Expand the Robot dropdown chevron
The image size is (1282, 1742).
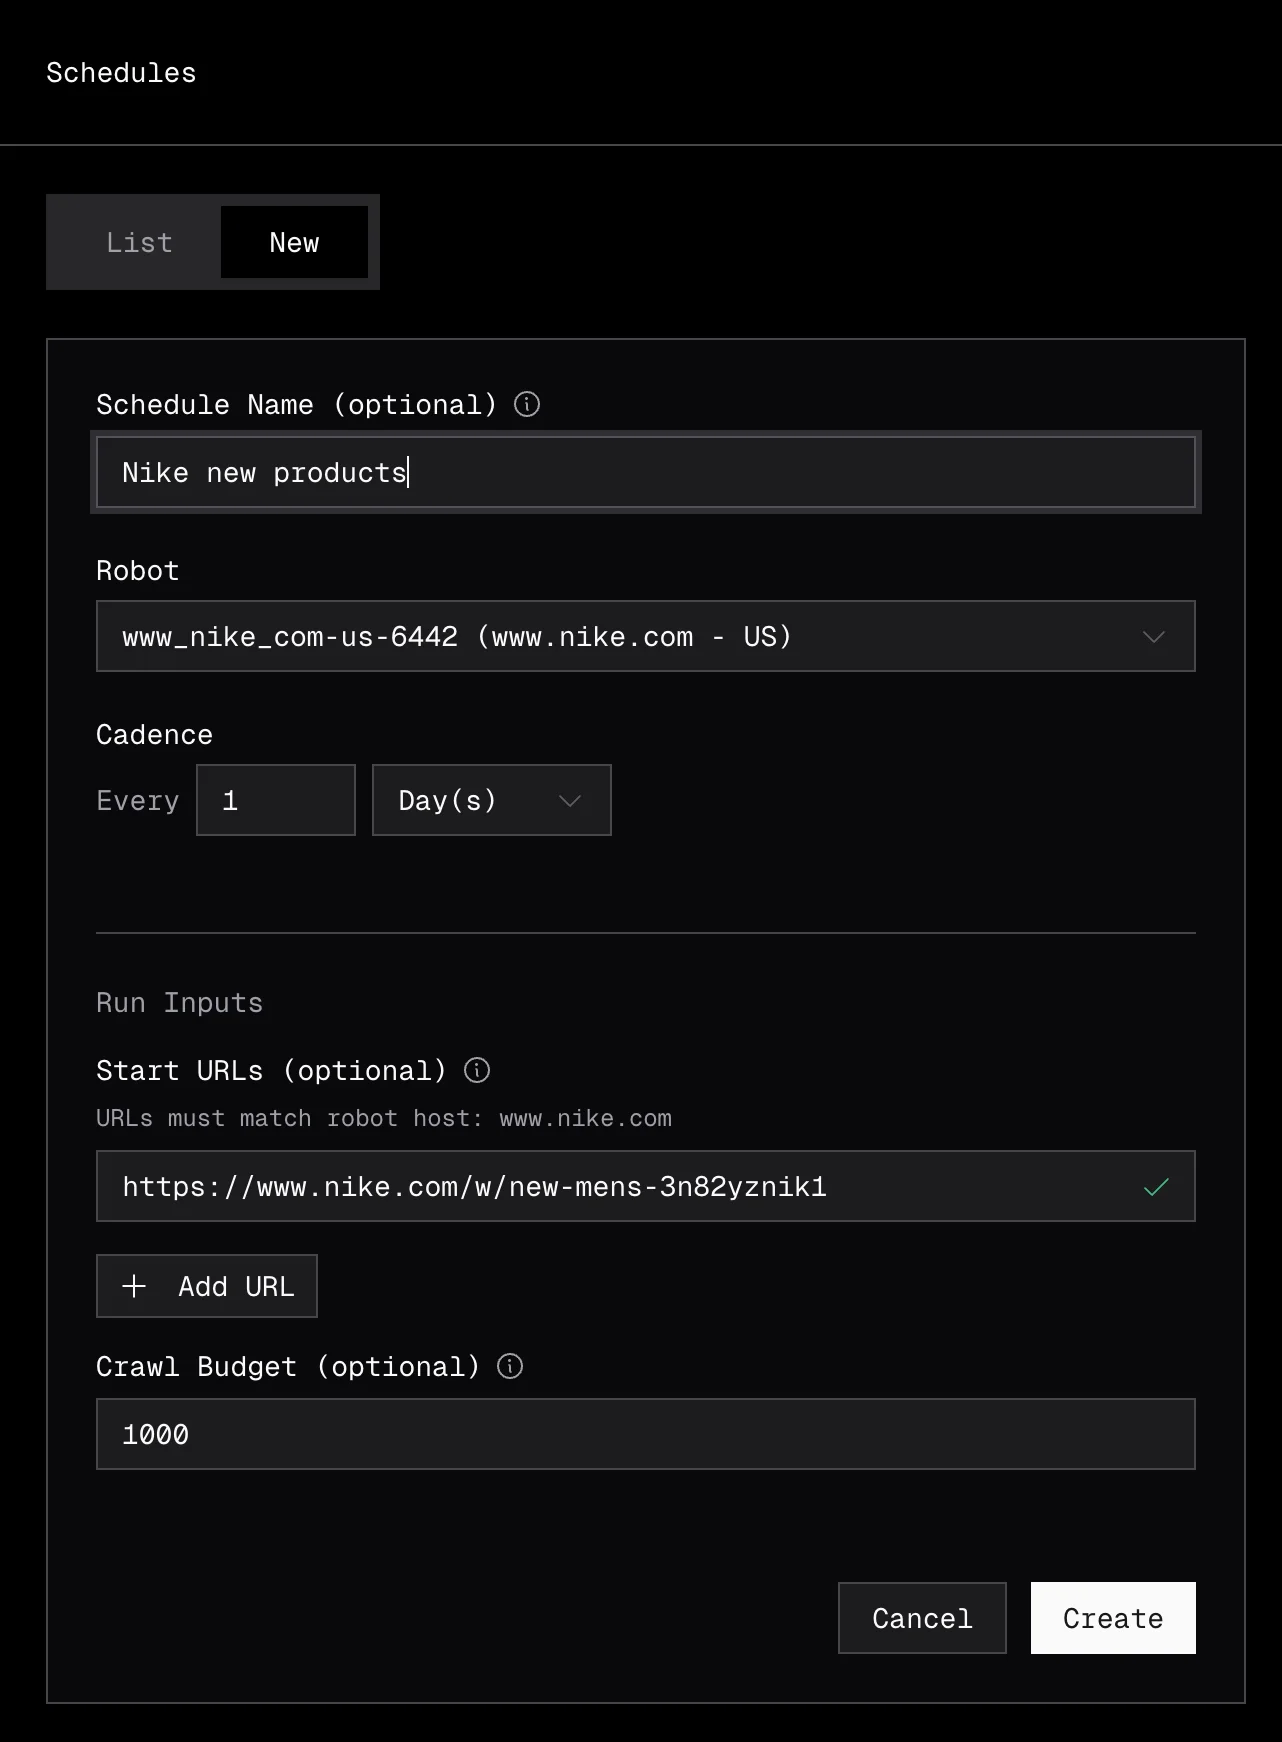pyautogui.click(x=1154, y=637)
